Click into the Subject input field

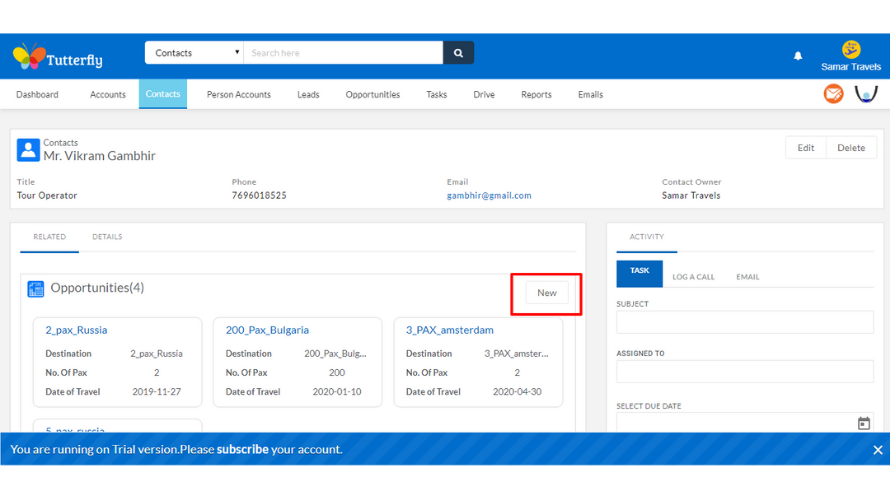[x=744, y=322]
